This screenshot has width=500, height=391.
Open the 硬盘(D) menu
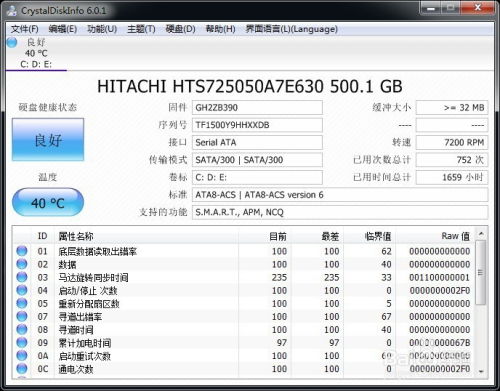[x=180, y=29]
